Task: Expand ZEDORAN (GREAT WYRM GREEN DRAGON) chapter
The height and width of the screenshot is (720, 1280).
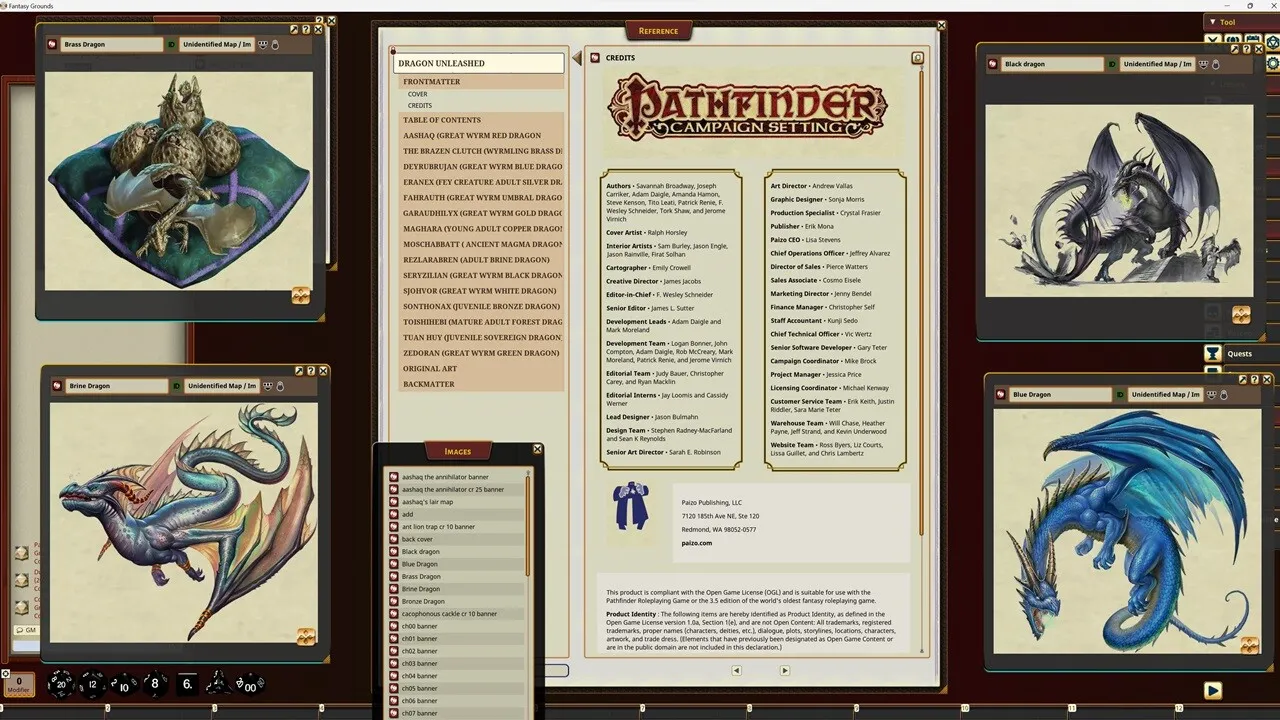Action: (482, 353)
